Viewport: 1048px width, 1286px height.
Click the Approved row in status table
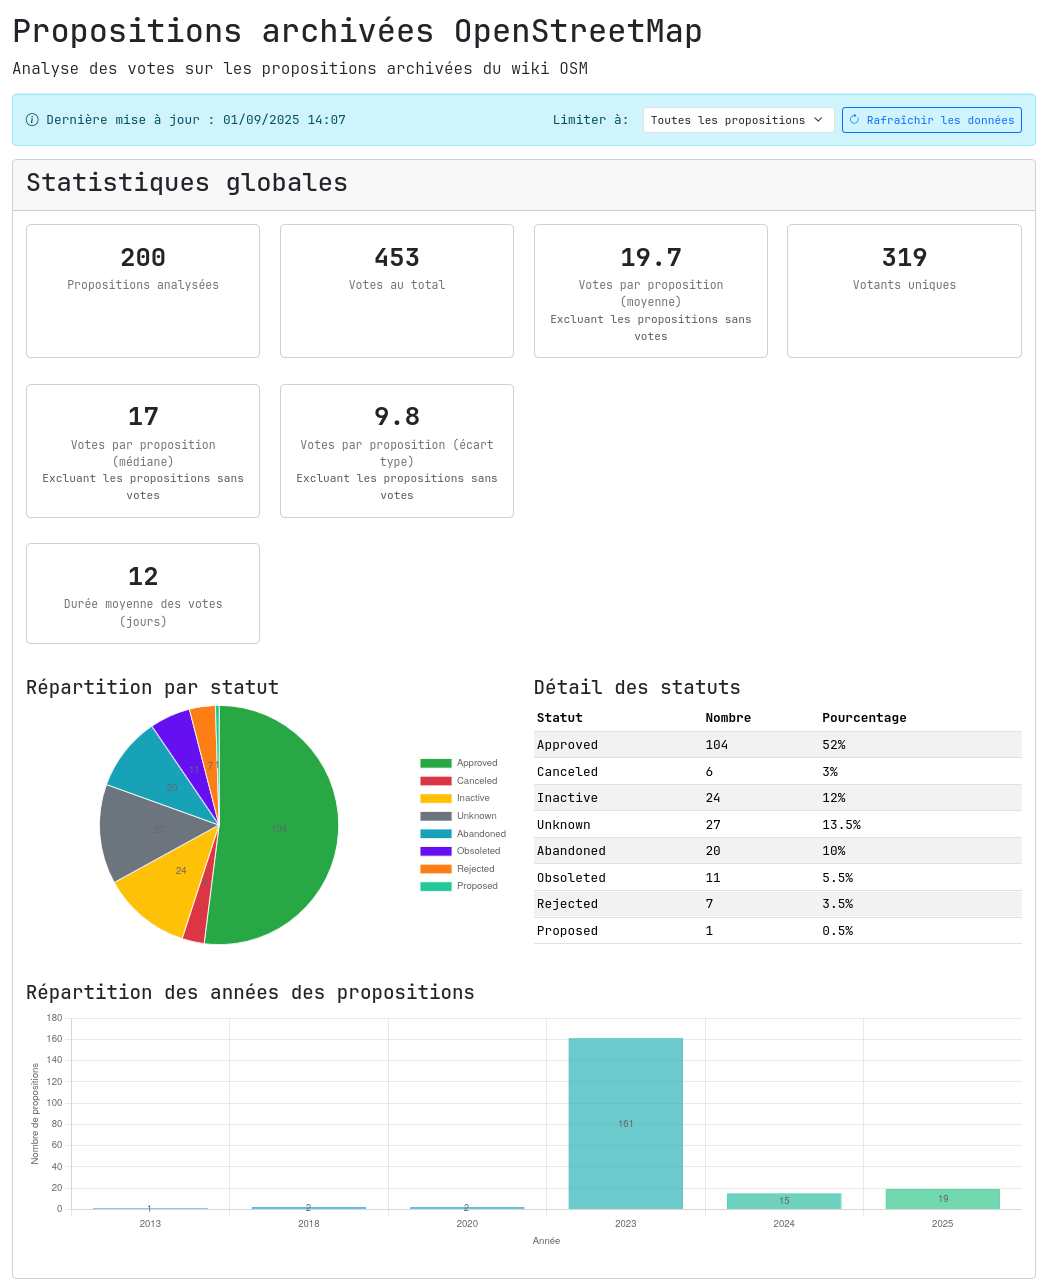coord(777,745)
